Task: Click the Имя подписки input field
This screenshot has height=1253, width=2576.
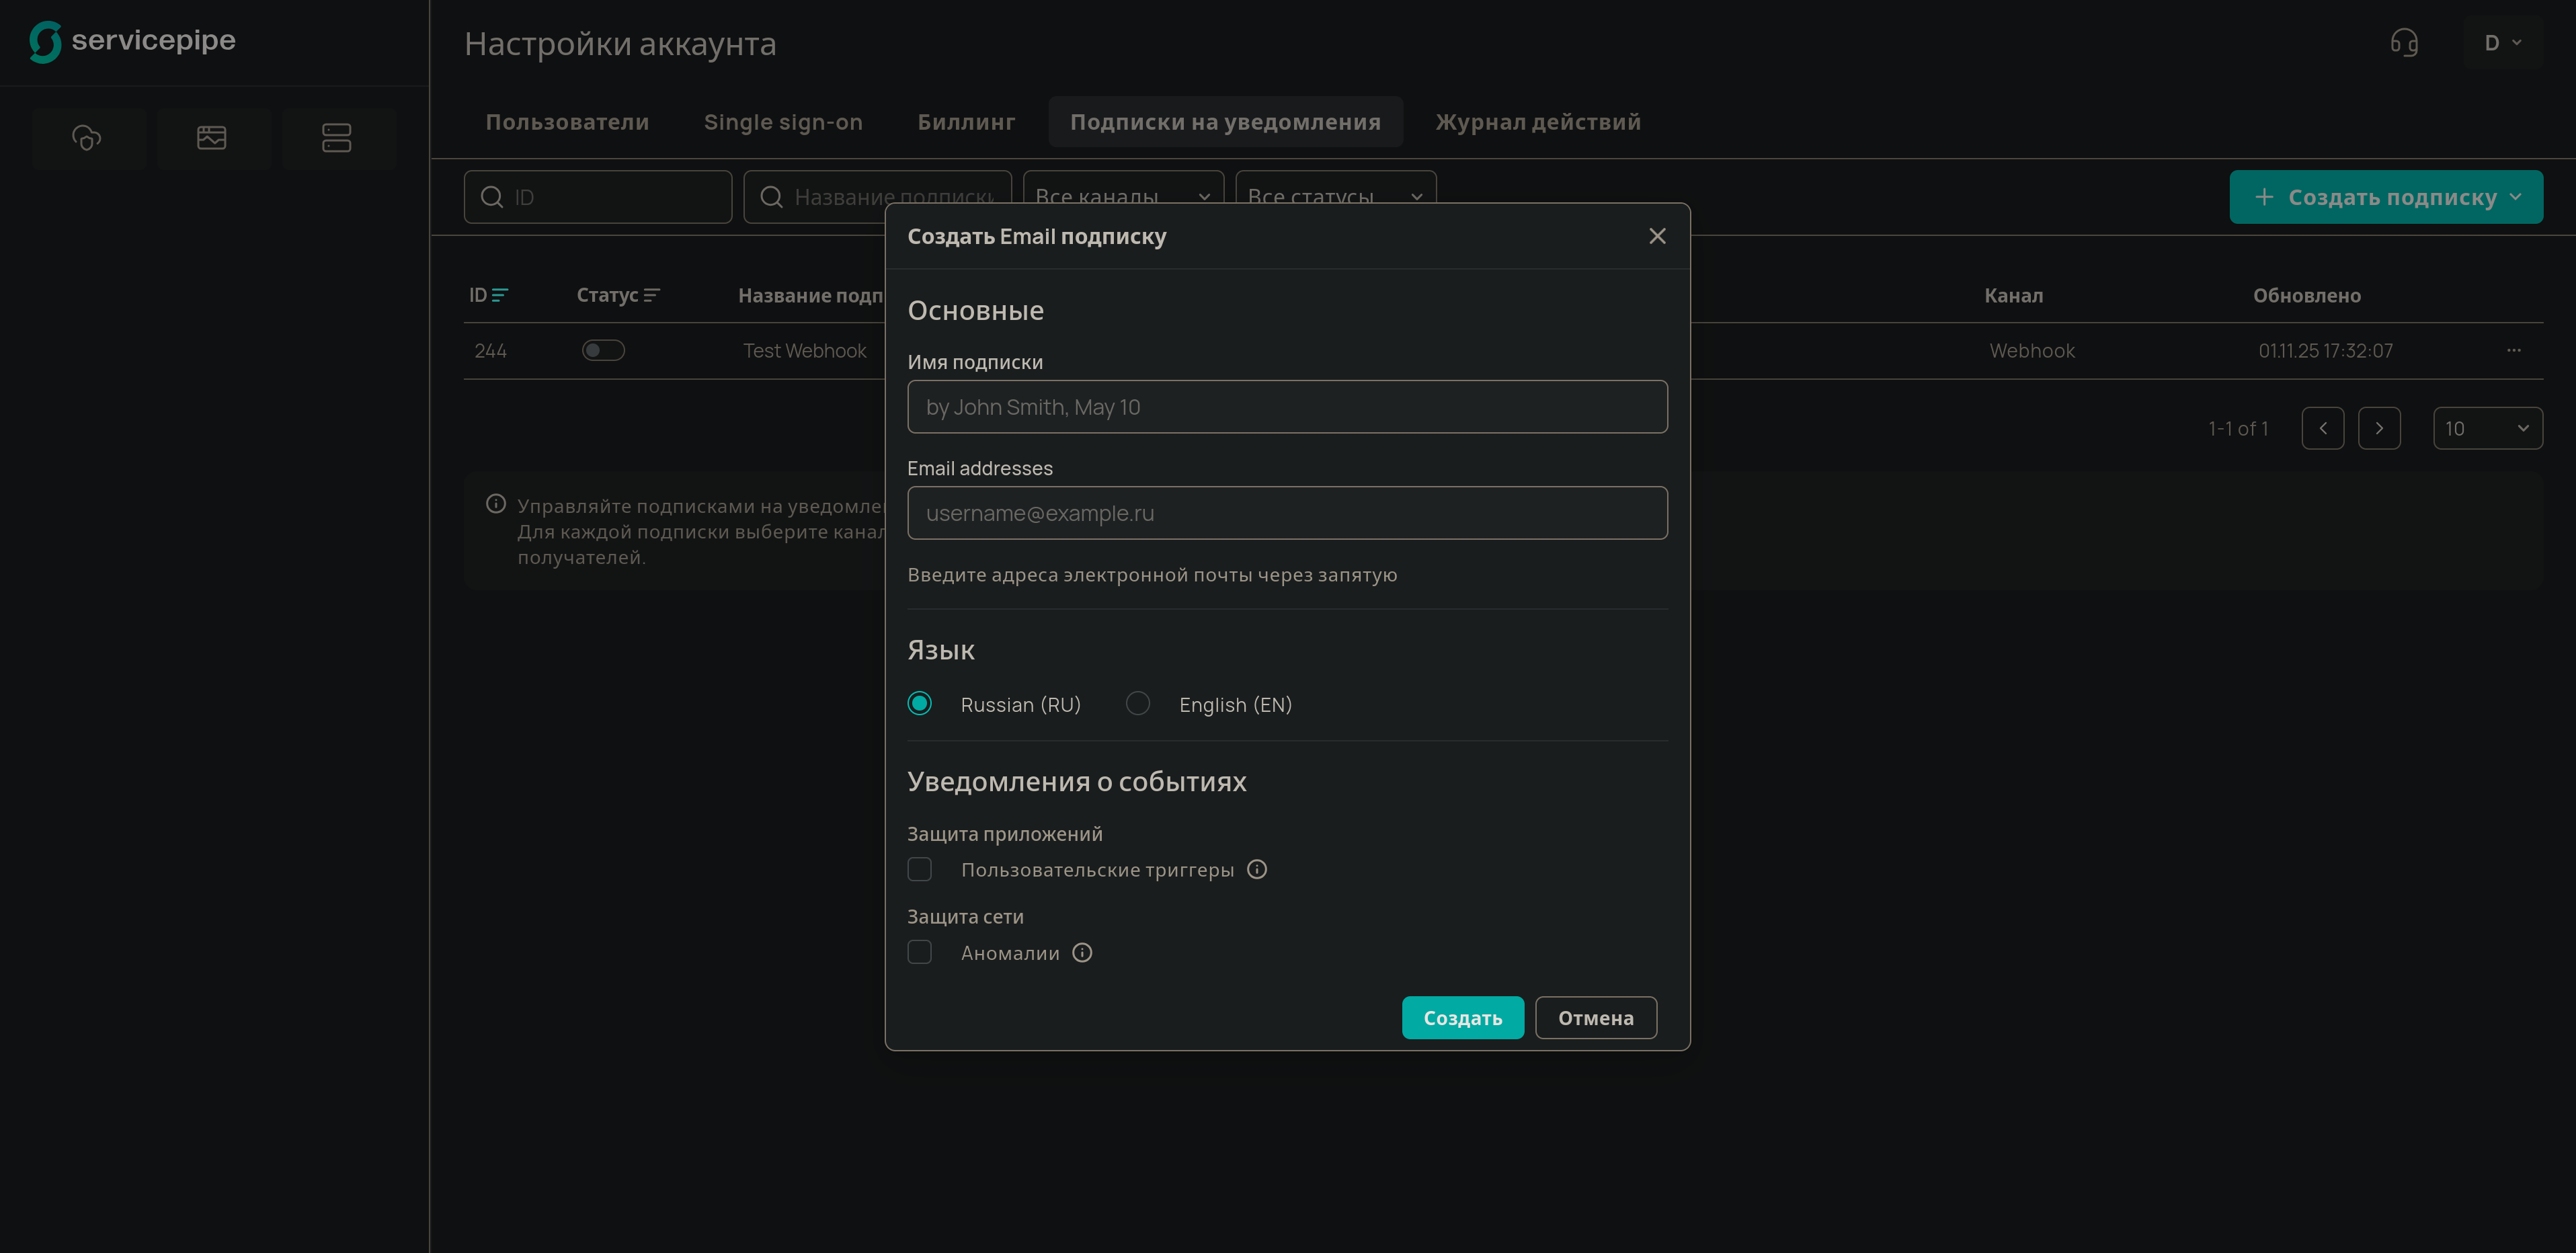Action: [1287, 407]
